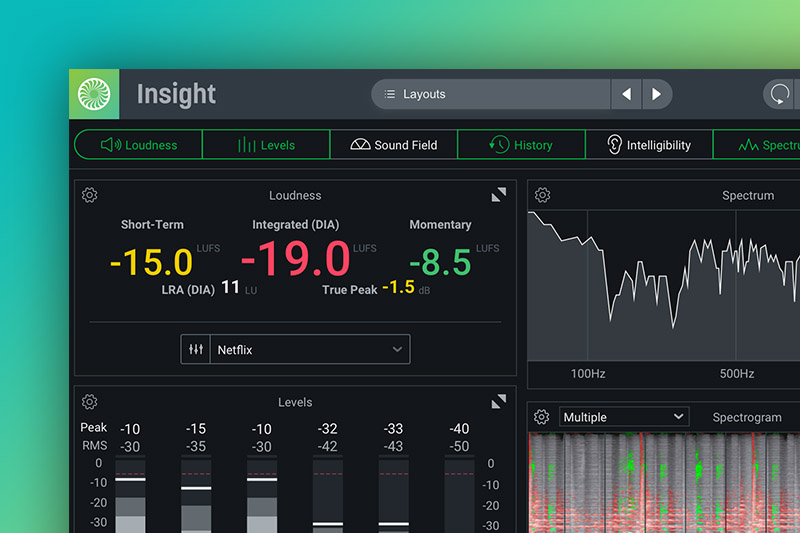
Task: Click the spectrum analyzer curve display
Action: (664, 286)
